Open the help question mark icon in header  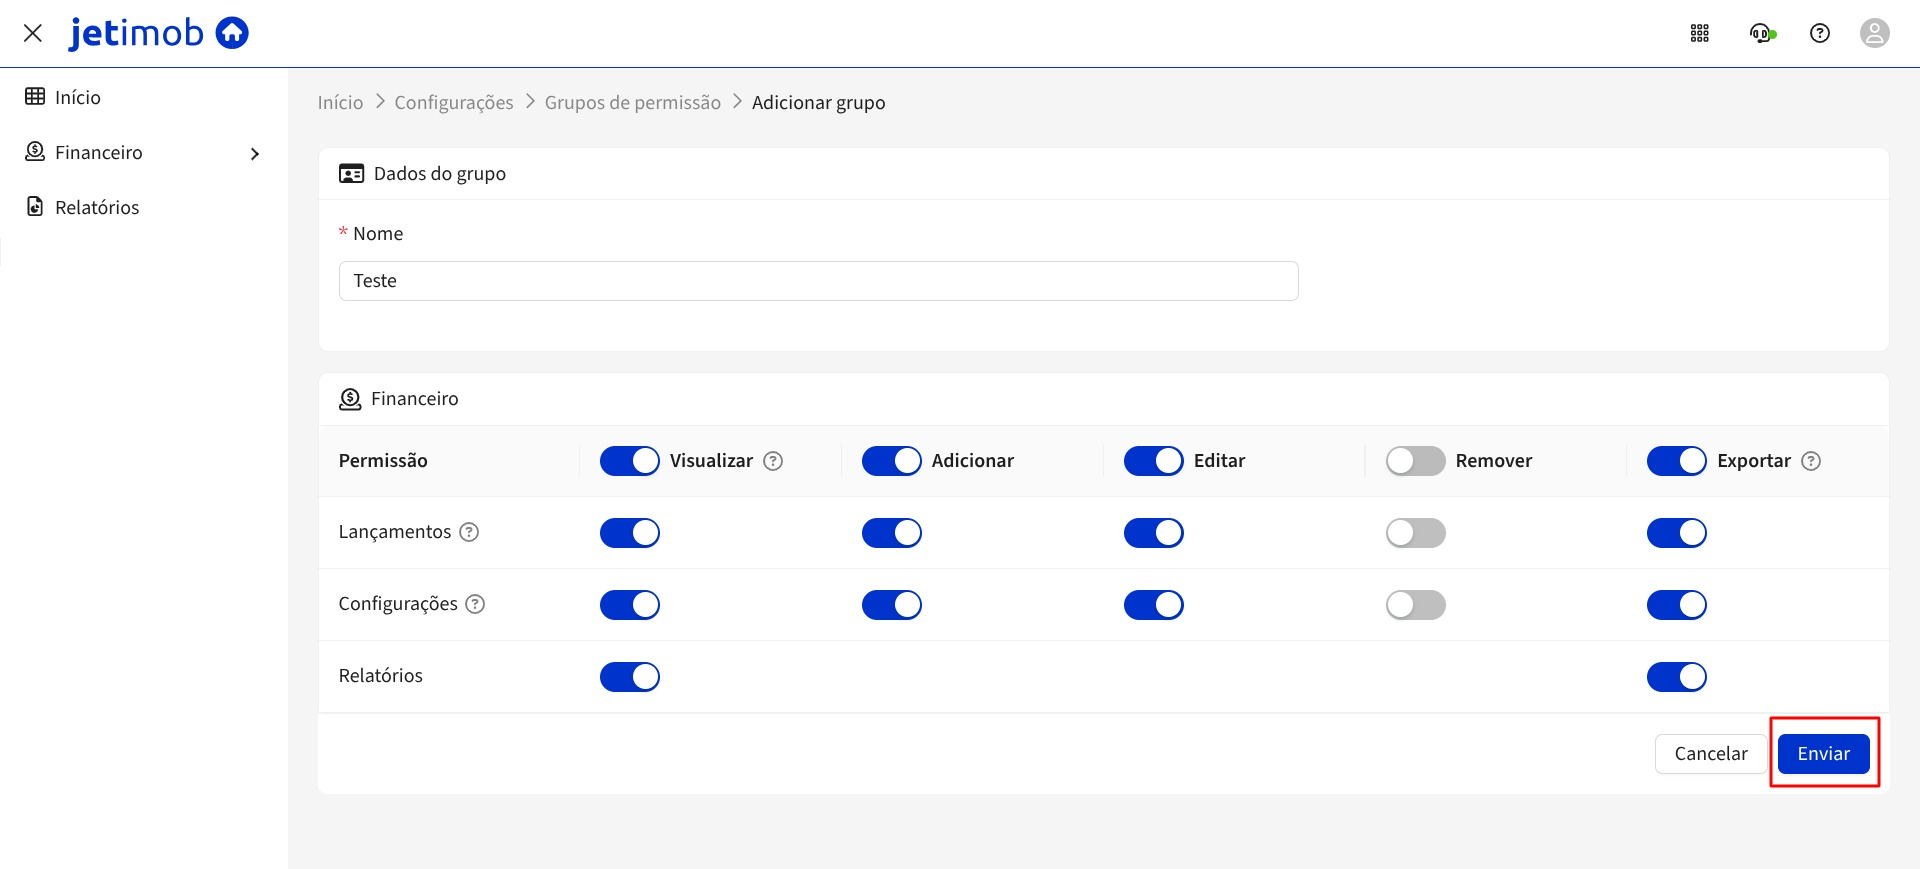pos(1819,34)
